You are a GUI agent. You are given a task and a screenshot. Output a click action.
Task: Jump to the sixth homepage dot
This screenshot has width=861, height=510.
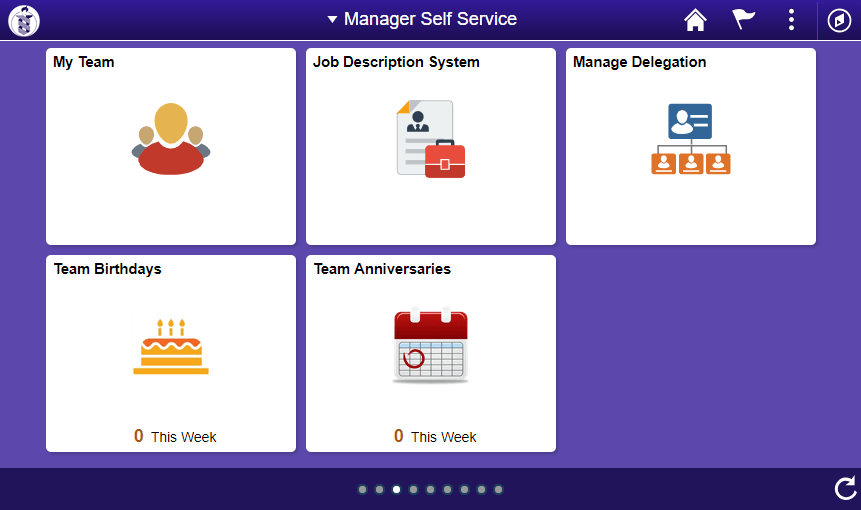448,489
